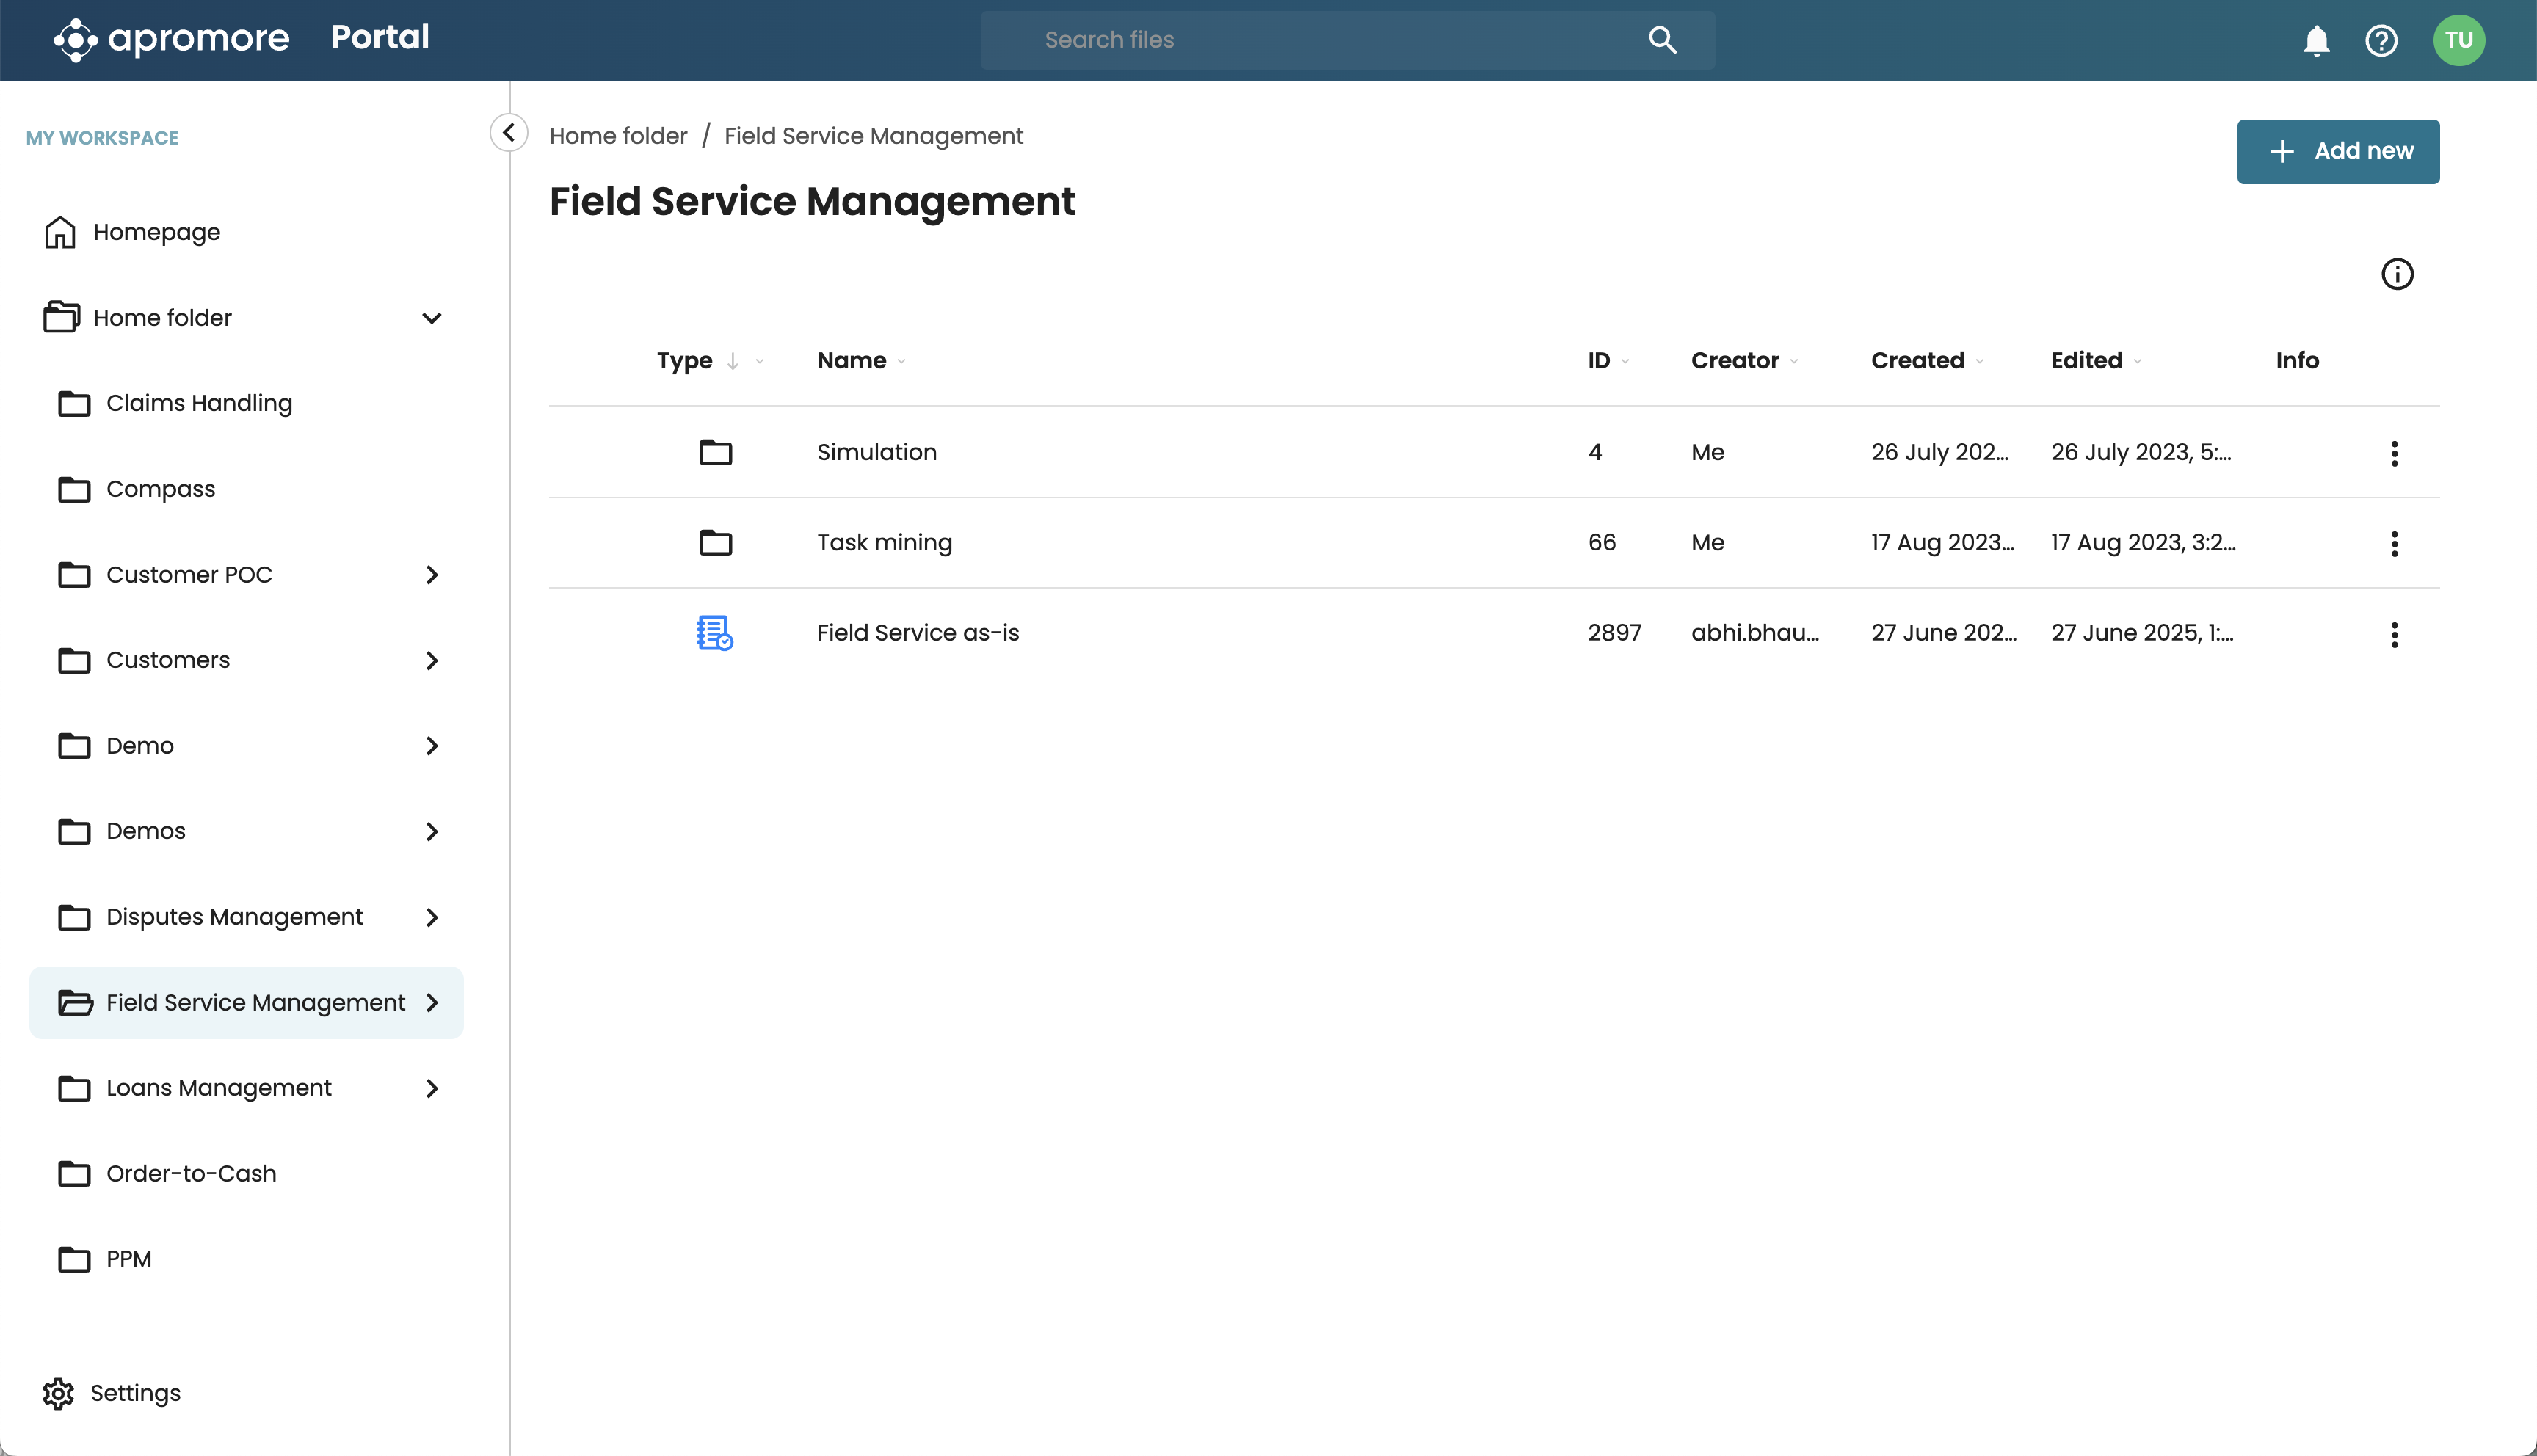
Task: Click the Field Service as-is log icon
Action: click(714, 632)
